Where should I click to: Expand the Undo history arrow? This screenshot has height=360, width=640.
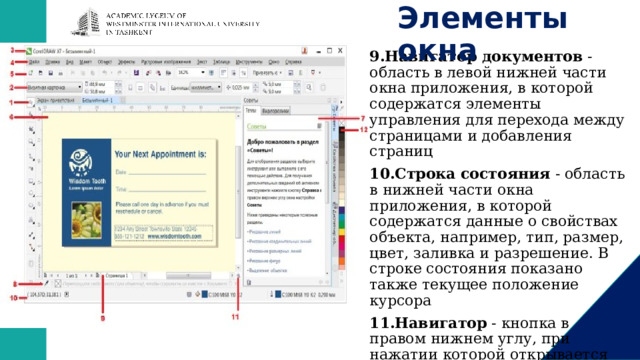point(111,73)
